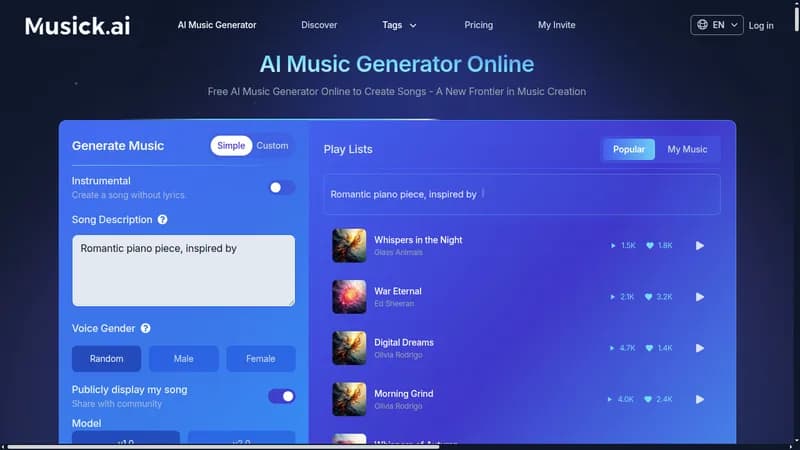The width and height of the screenshot is (800, 450).
Task: Select Female voice gender
Action: point(261,359)
